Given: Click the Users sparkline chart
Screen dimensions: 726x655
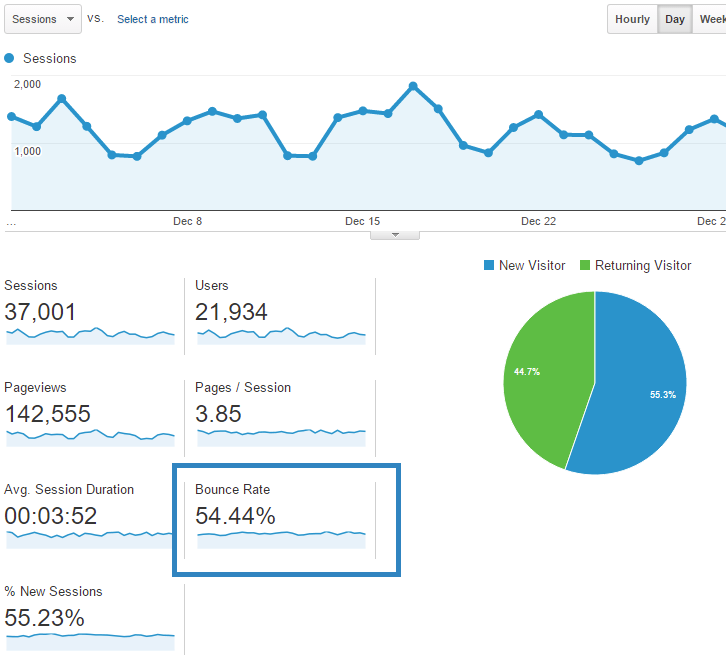Looking at the screenshot, I should pos(281,334).
